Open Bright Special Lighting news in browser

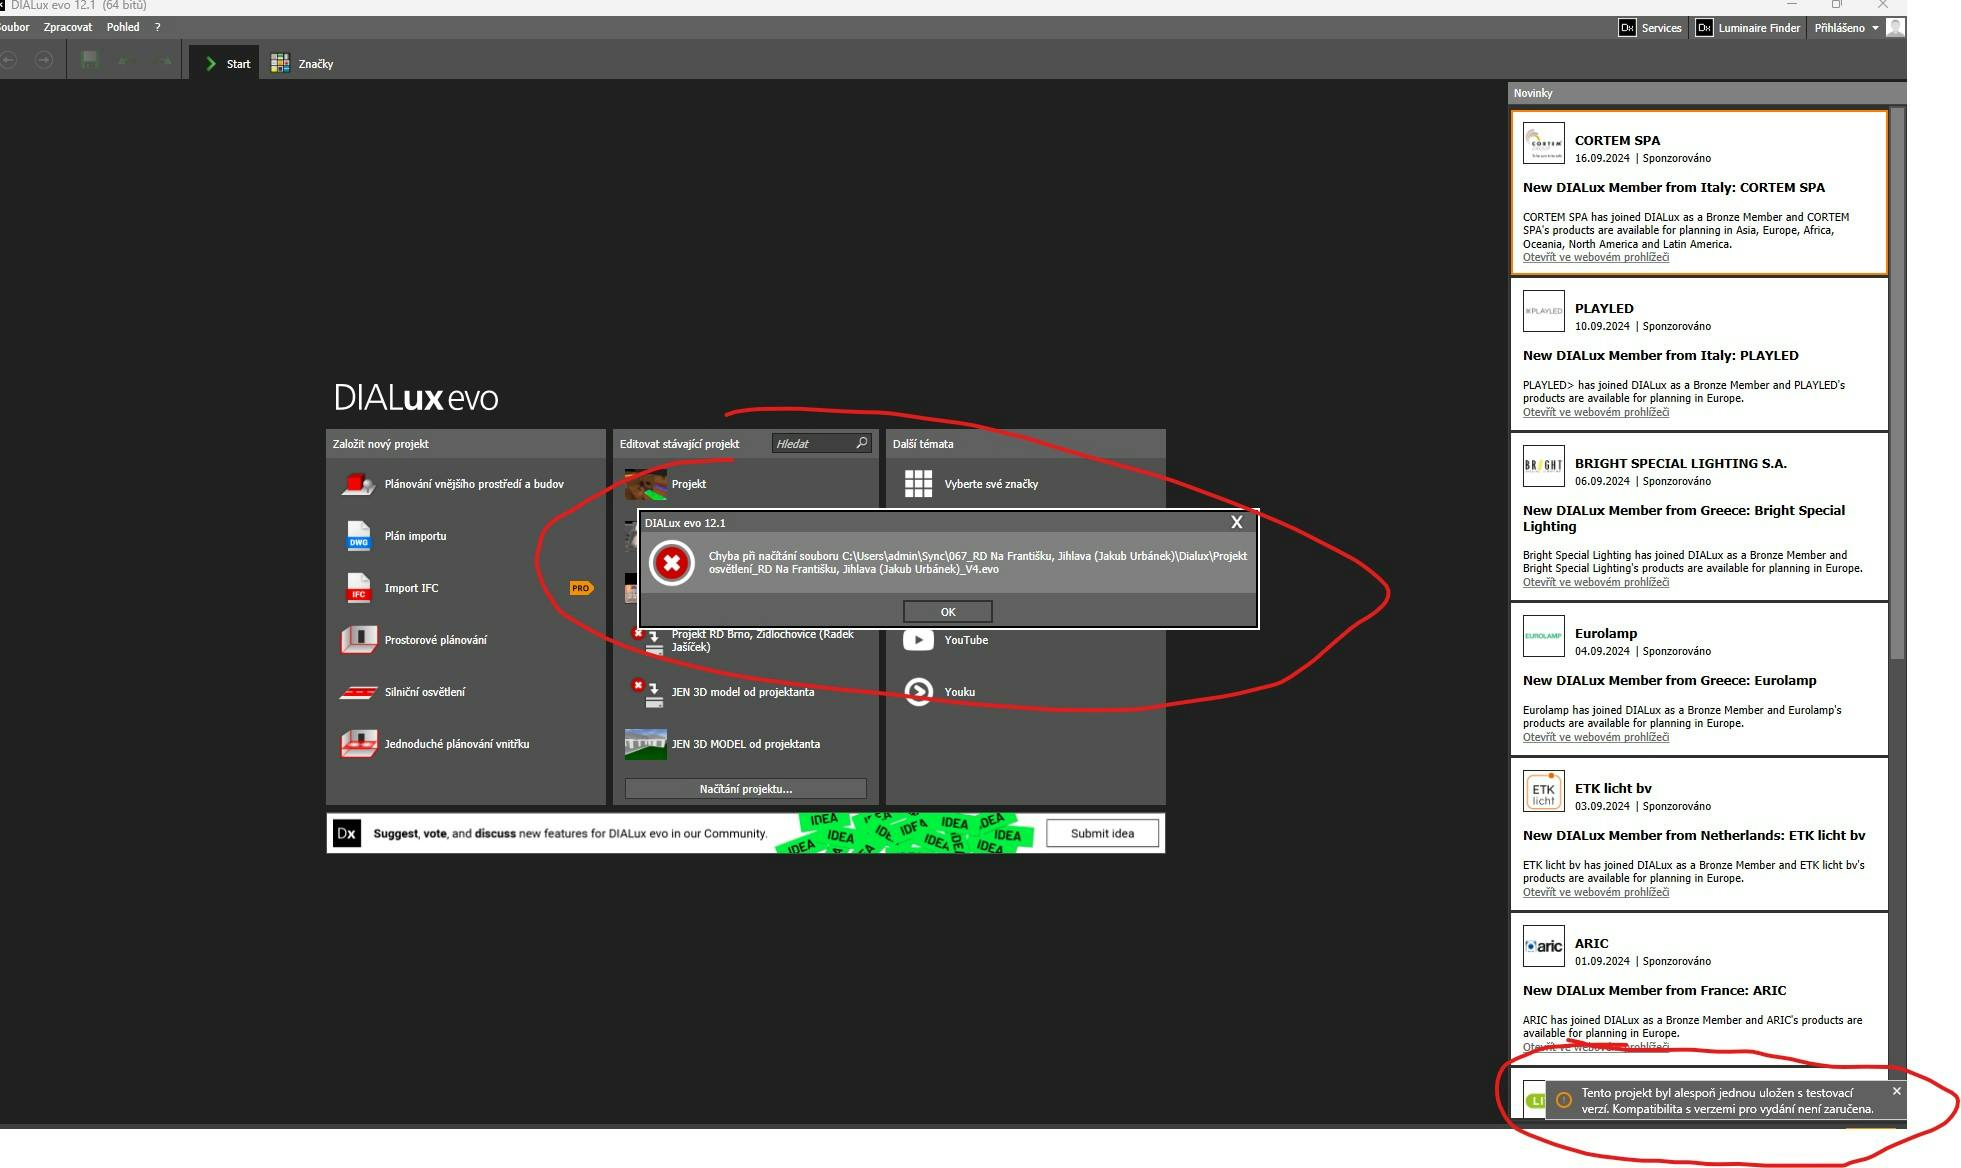pos(1595,582)
